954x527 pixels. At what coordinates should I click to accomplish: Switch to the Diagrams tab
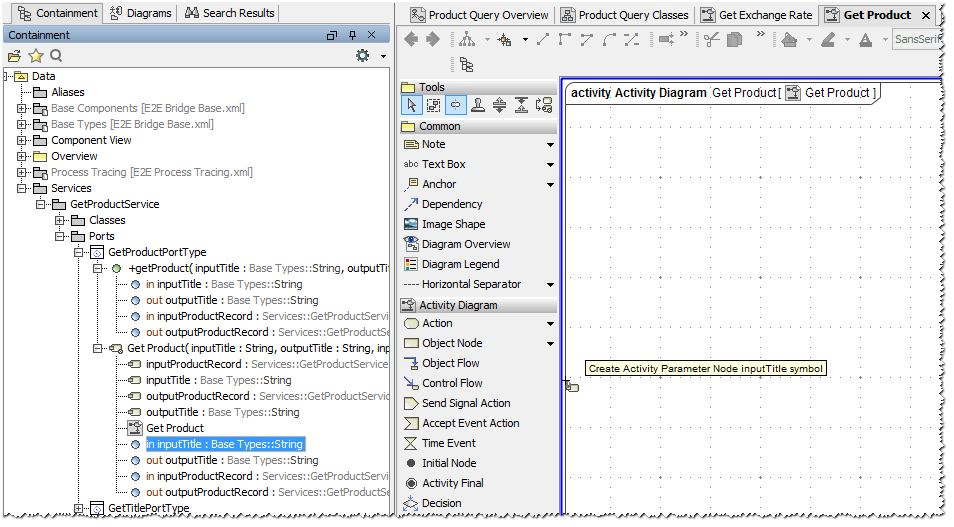(142, 13)
